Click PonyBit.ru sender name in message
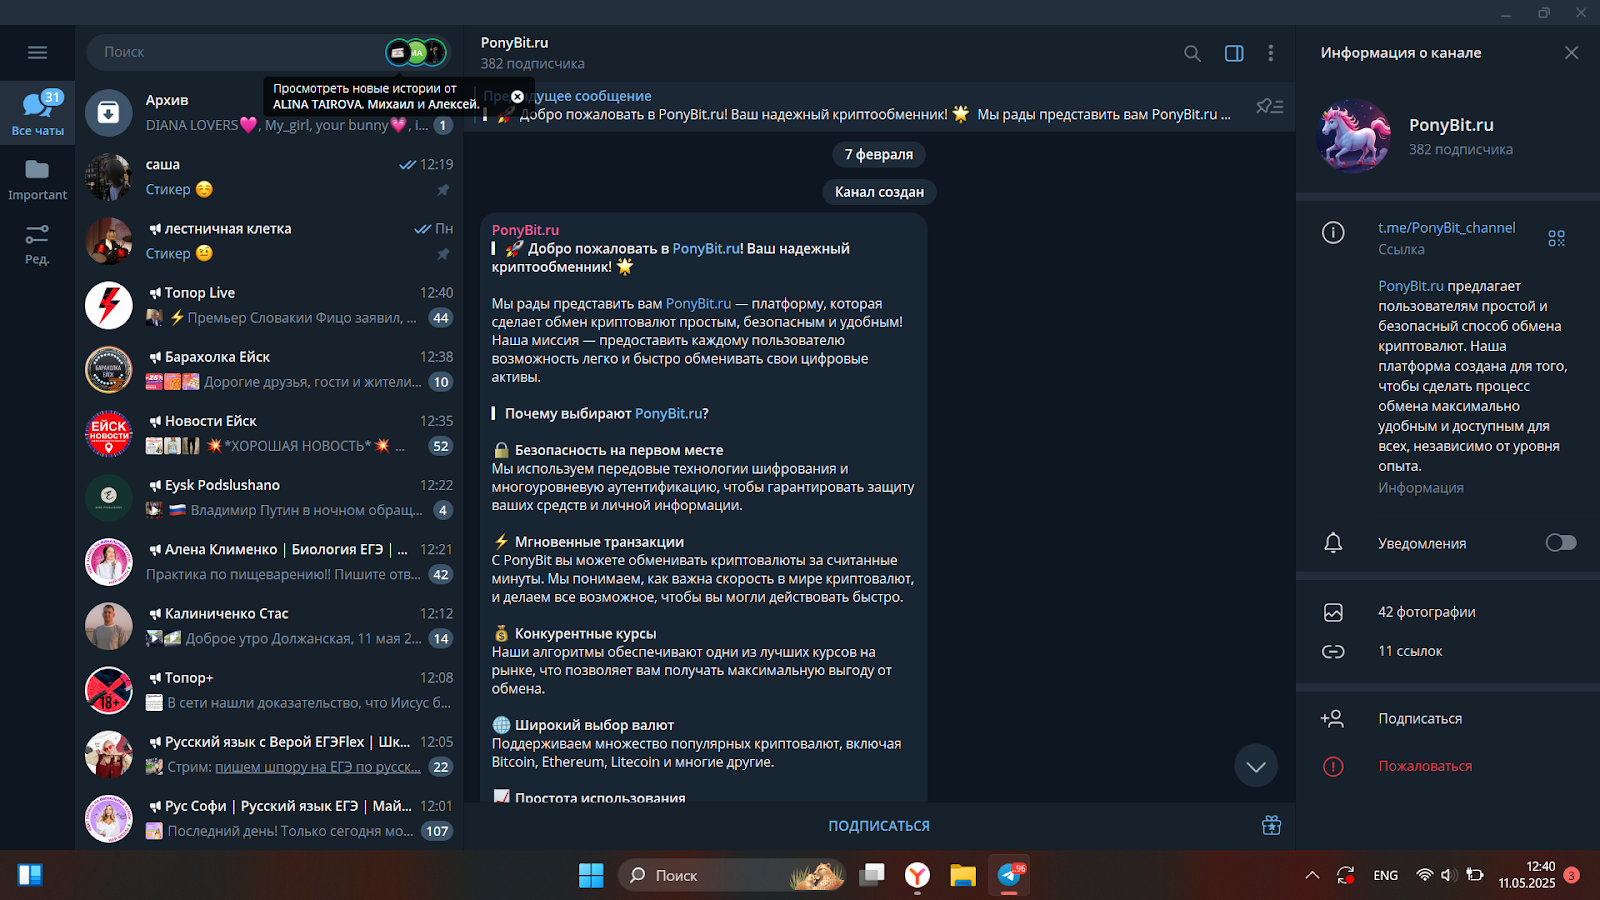The height and width of the screenshot is (900, 1600). [525, 230]
